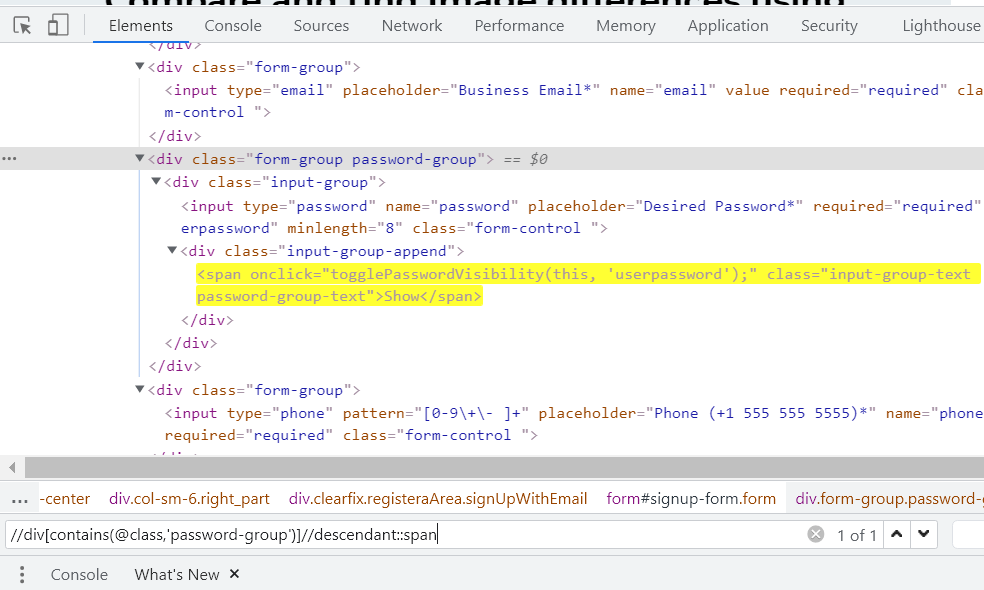Click the horizontal scrollbar track

[x=500, y=466]
